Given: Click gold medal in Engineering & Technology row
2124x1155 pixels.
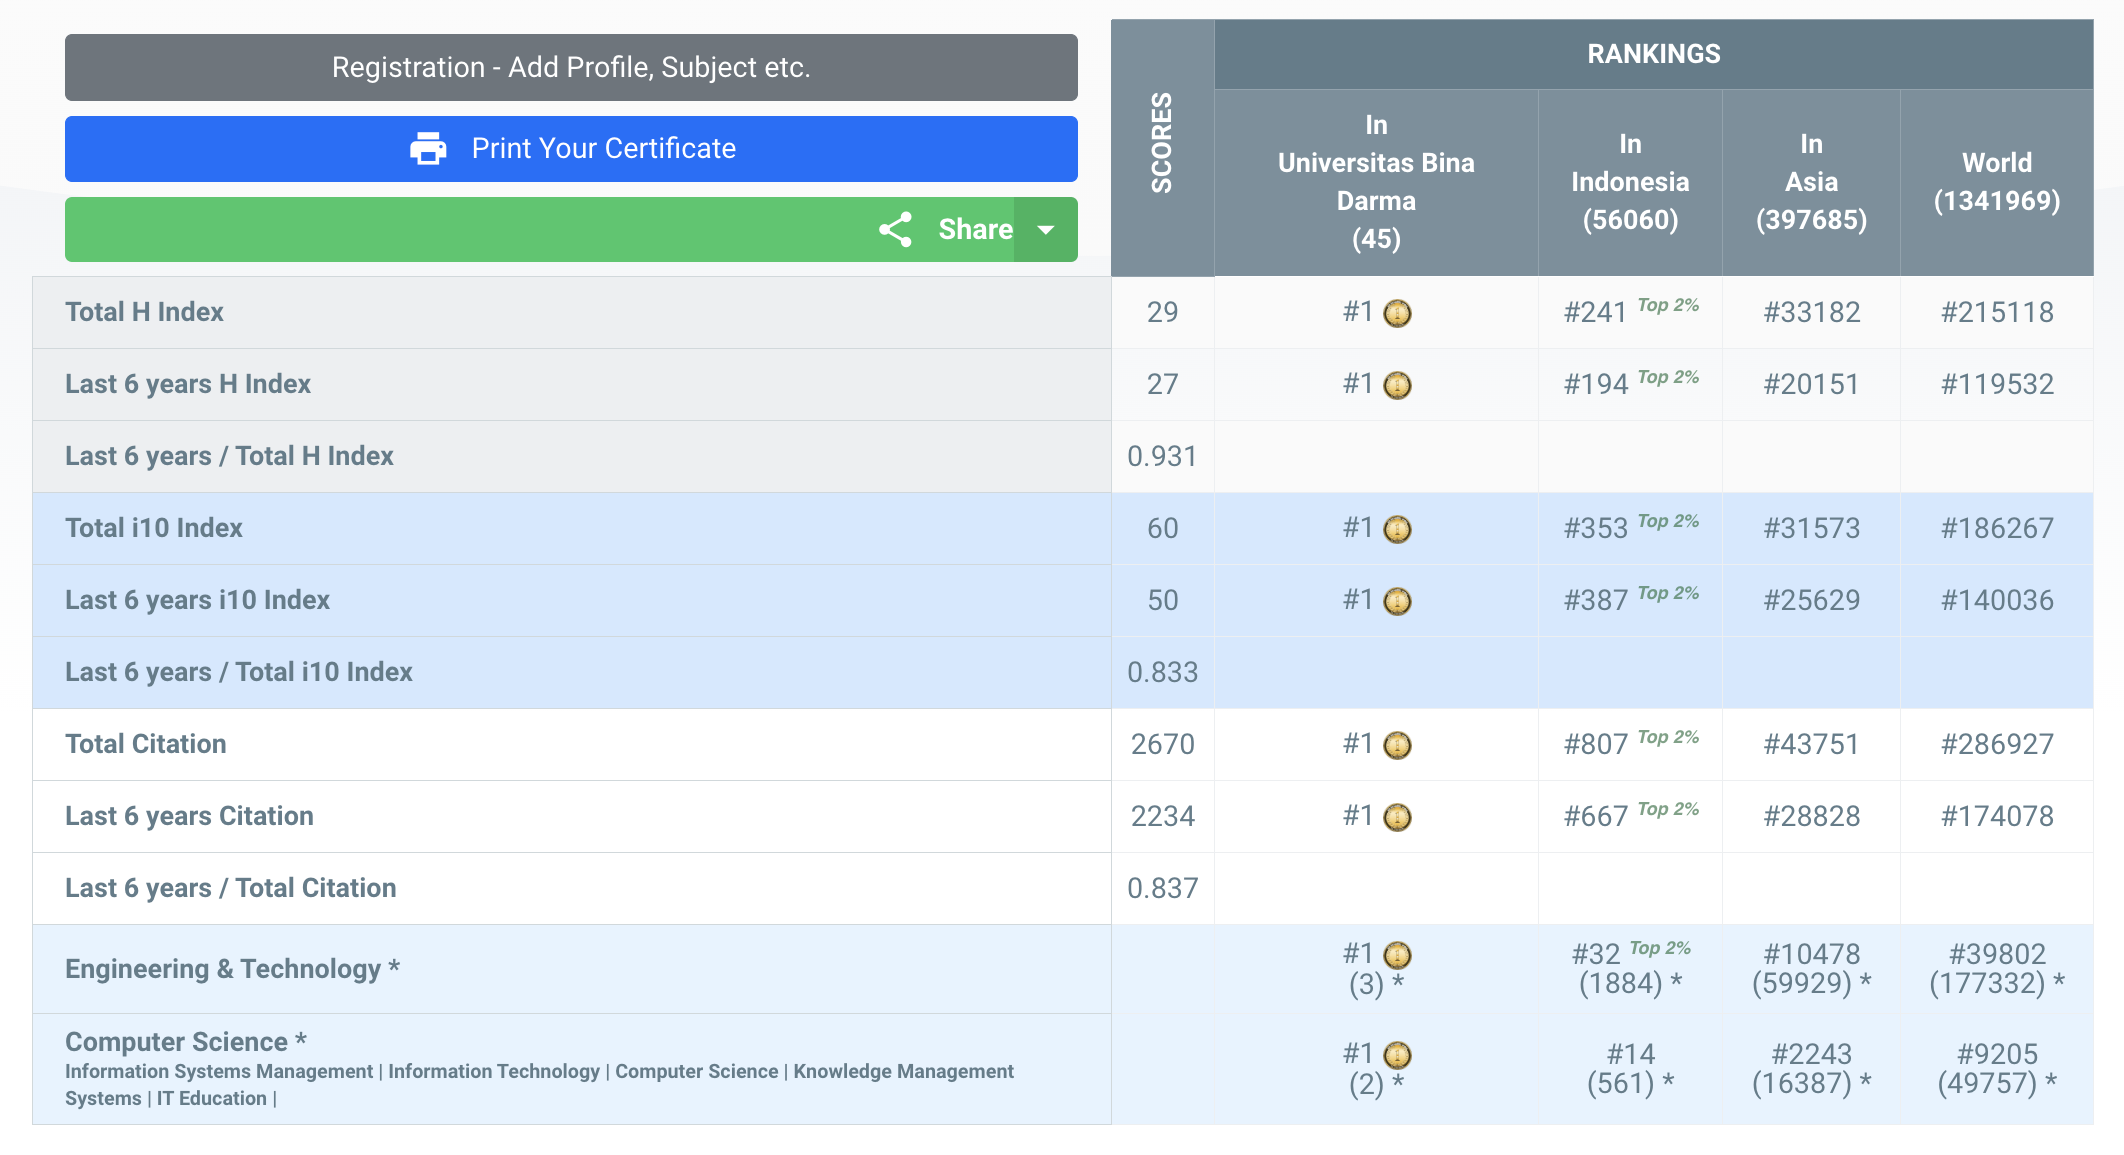Looking at the screenshot, I should coord(1397,956).
